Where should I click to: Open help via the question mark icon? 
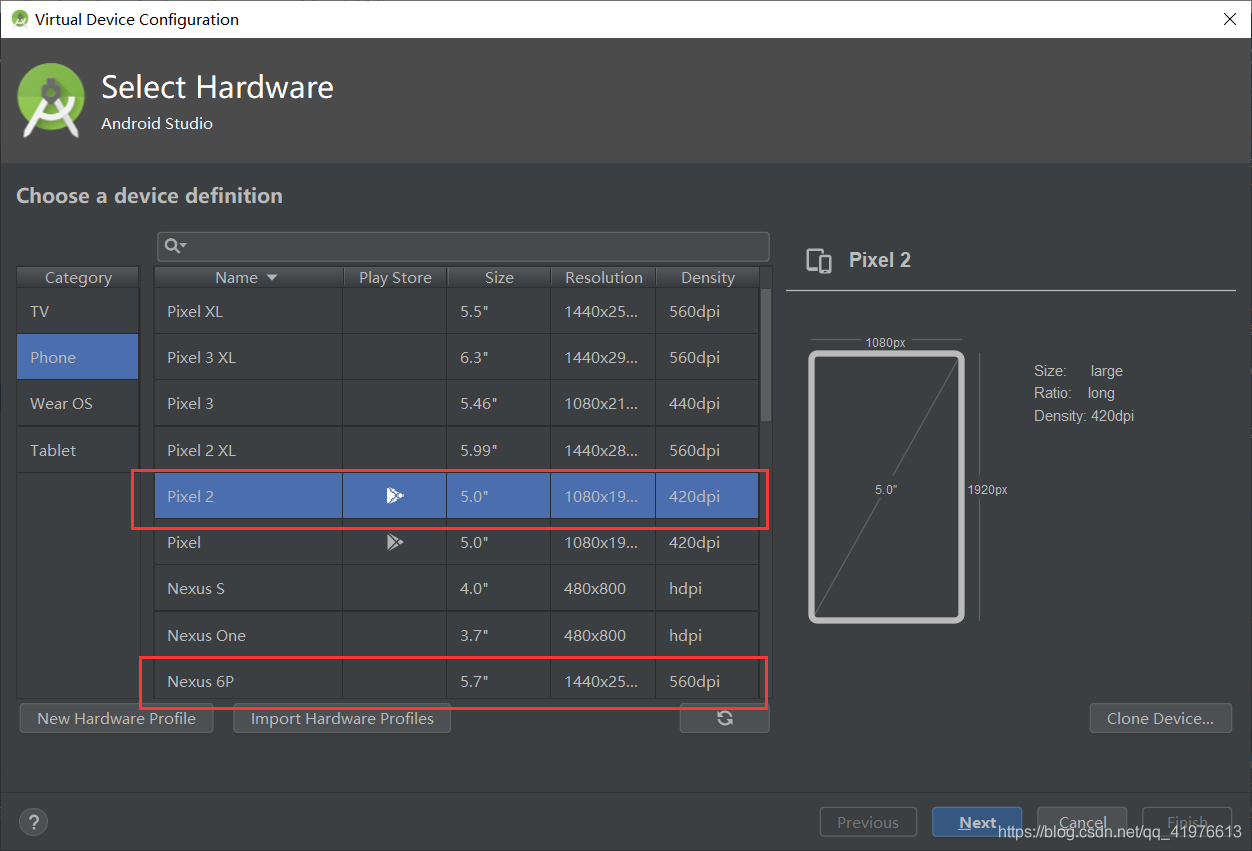pyautogui.click(x=33, y=821)
